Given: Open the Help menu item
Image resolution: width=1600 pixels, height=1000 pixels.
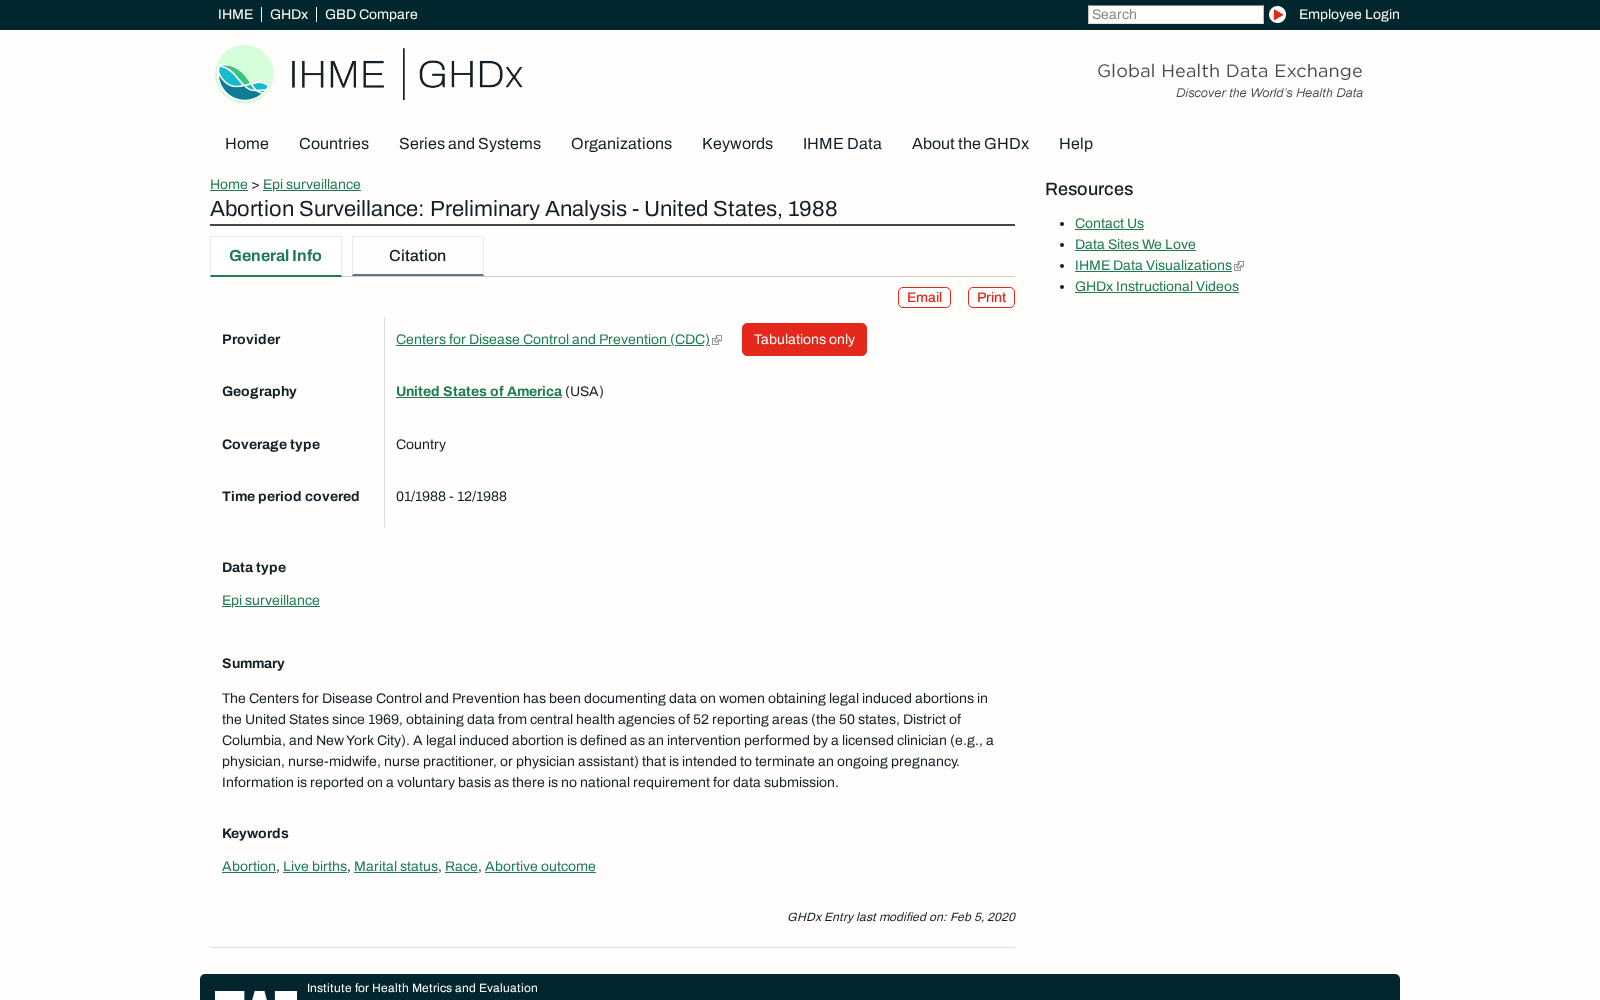Looking at the screenshot, I should tap(1076, 143).
